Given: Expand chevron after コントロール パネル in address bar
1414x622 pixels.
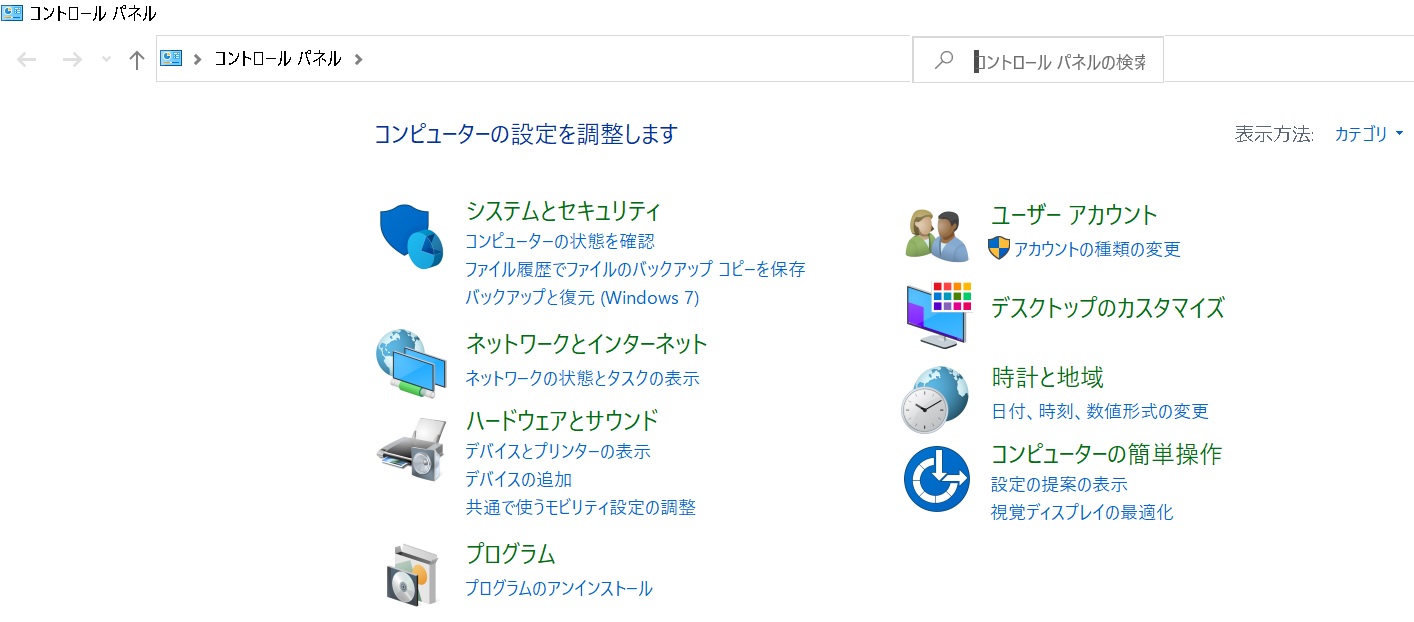Looking at the screenshot, I should click(359, 59).
